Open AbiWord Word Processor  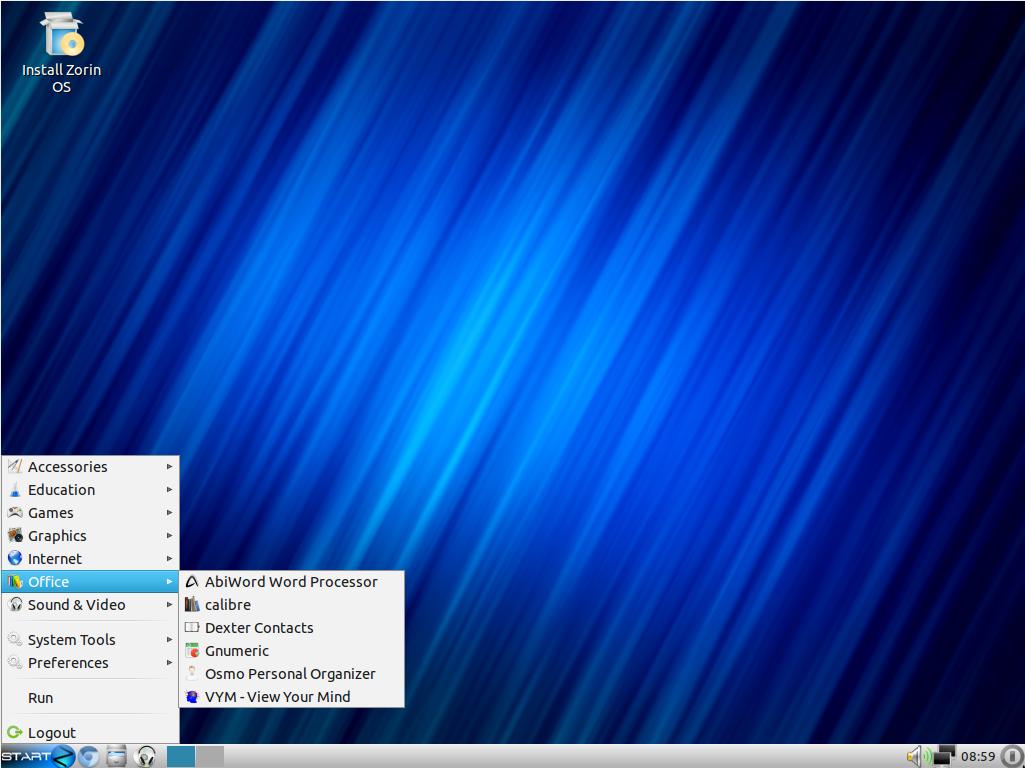291,582
